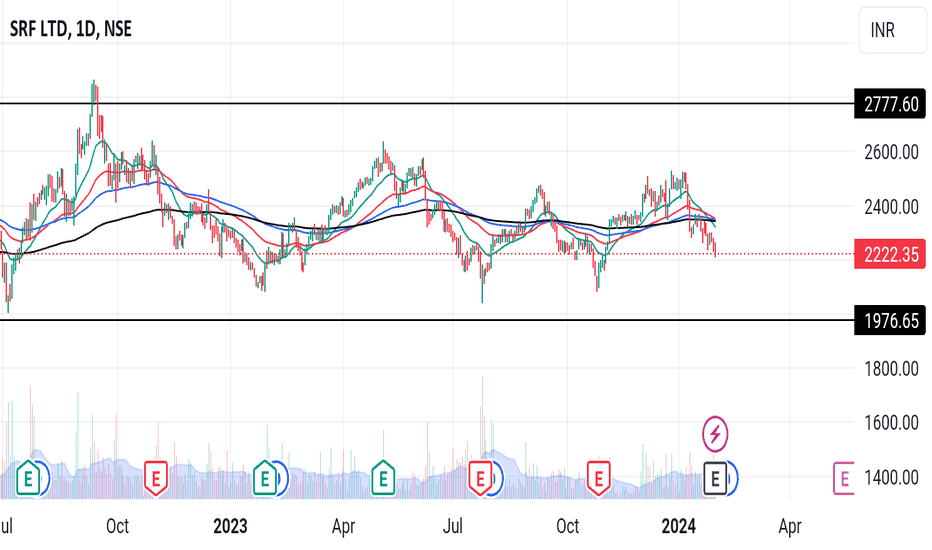The width and height of the screenshot is (932, 550).
Task: Open green earnings marker after 2023 label
Action: (265, 477)
